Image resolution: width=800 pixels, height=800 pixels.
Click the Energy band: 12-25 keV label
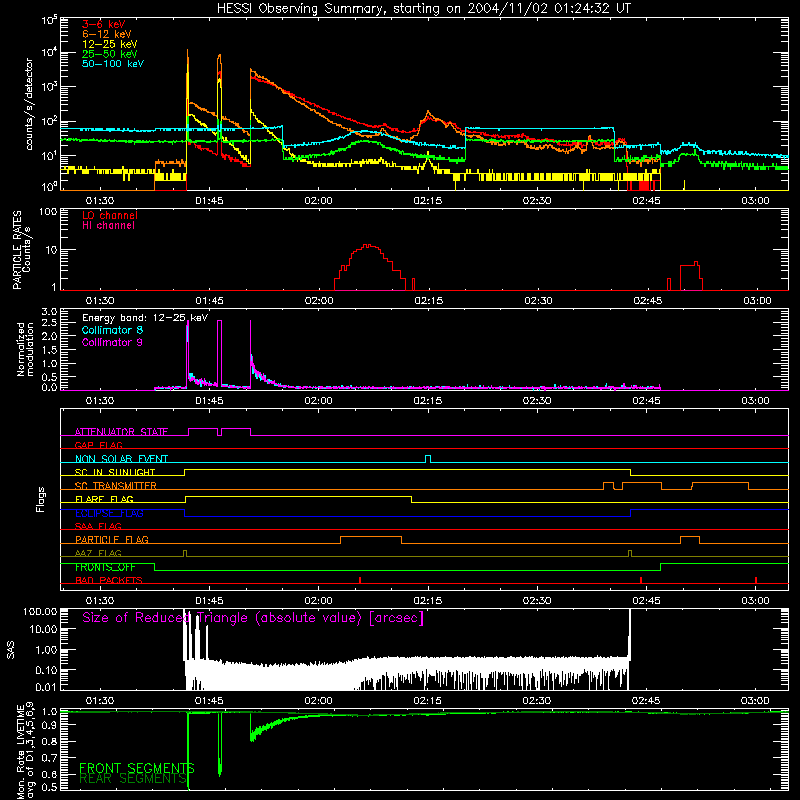tap(145, 318)
